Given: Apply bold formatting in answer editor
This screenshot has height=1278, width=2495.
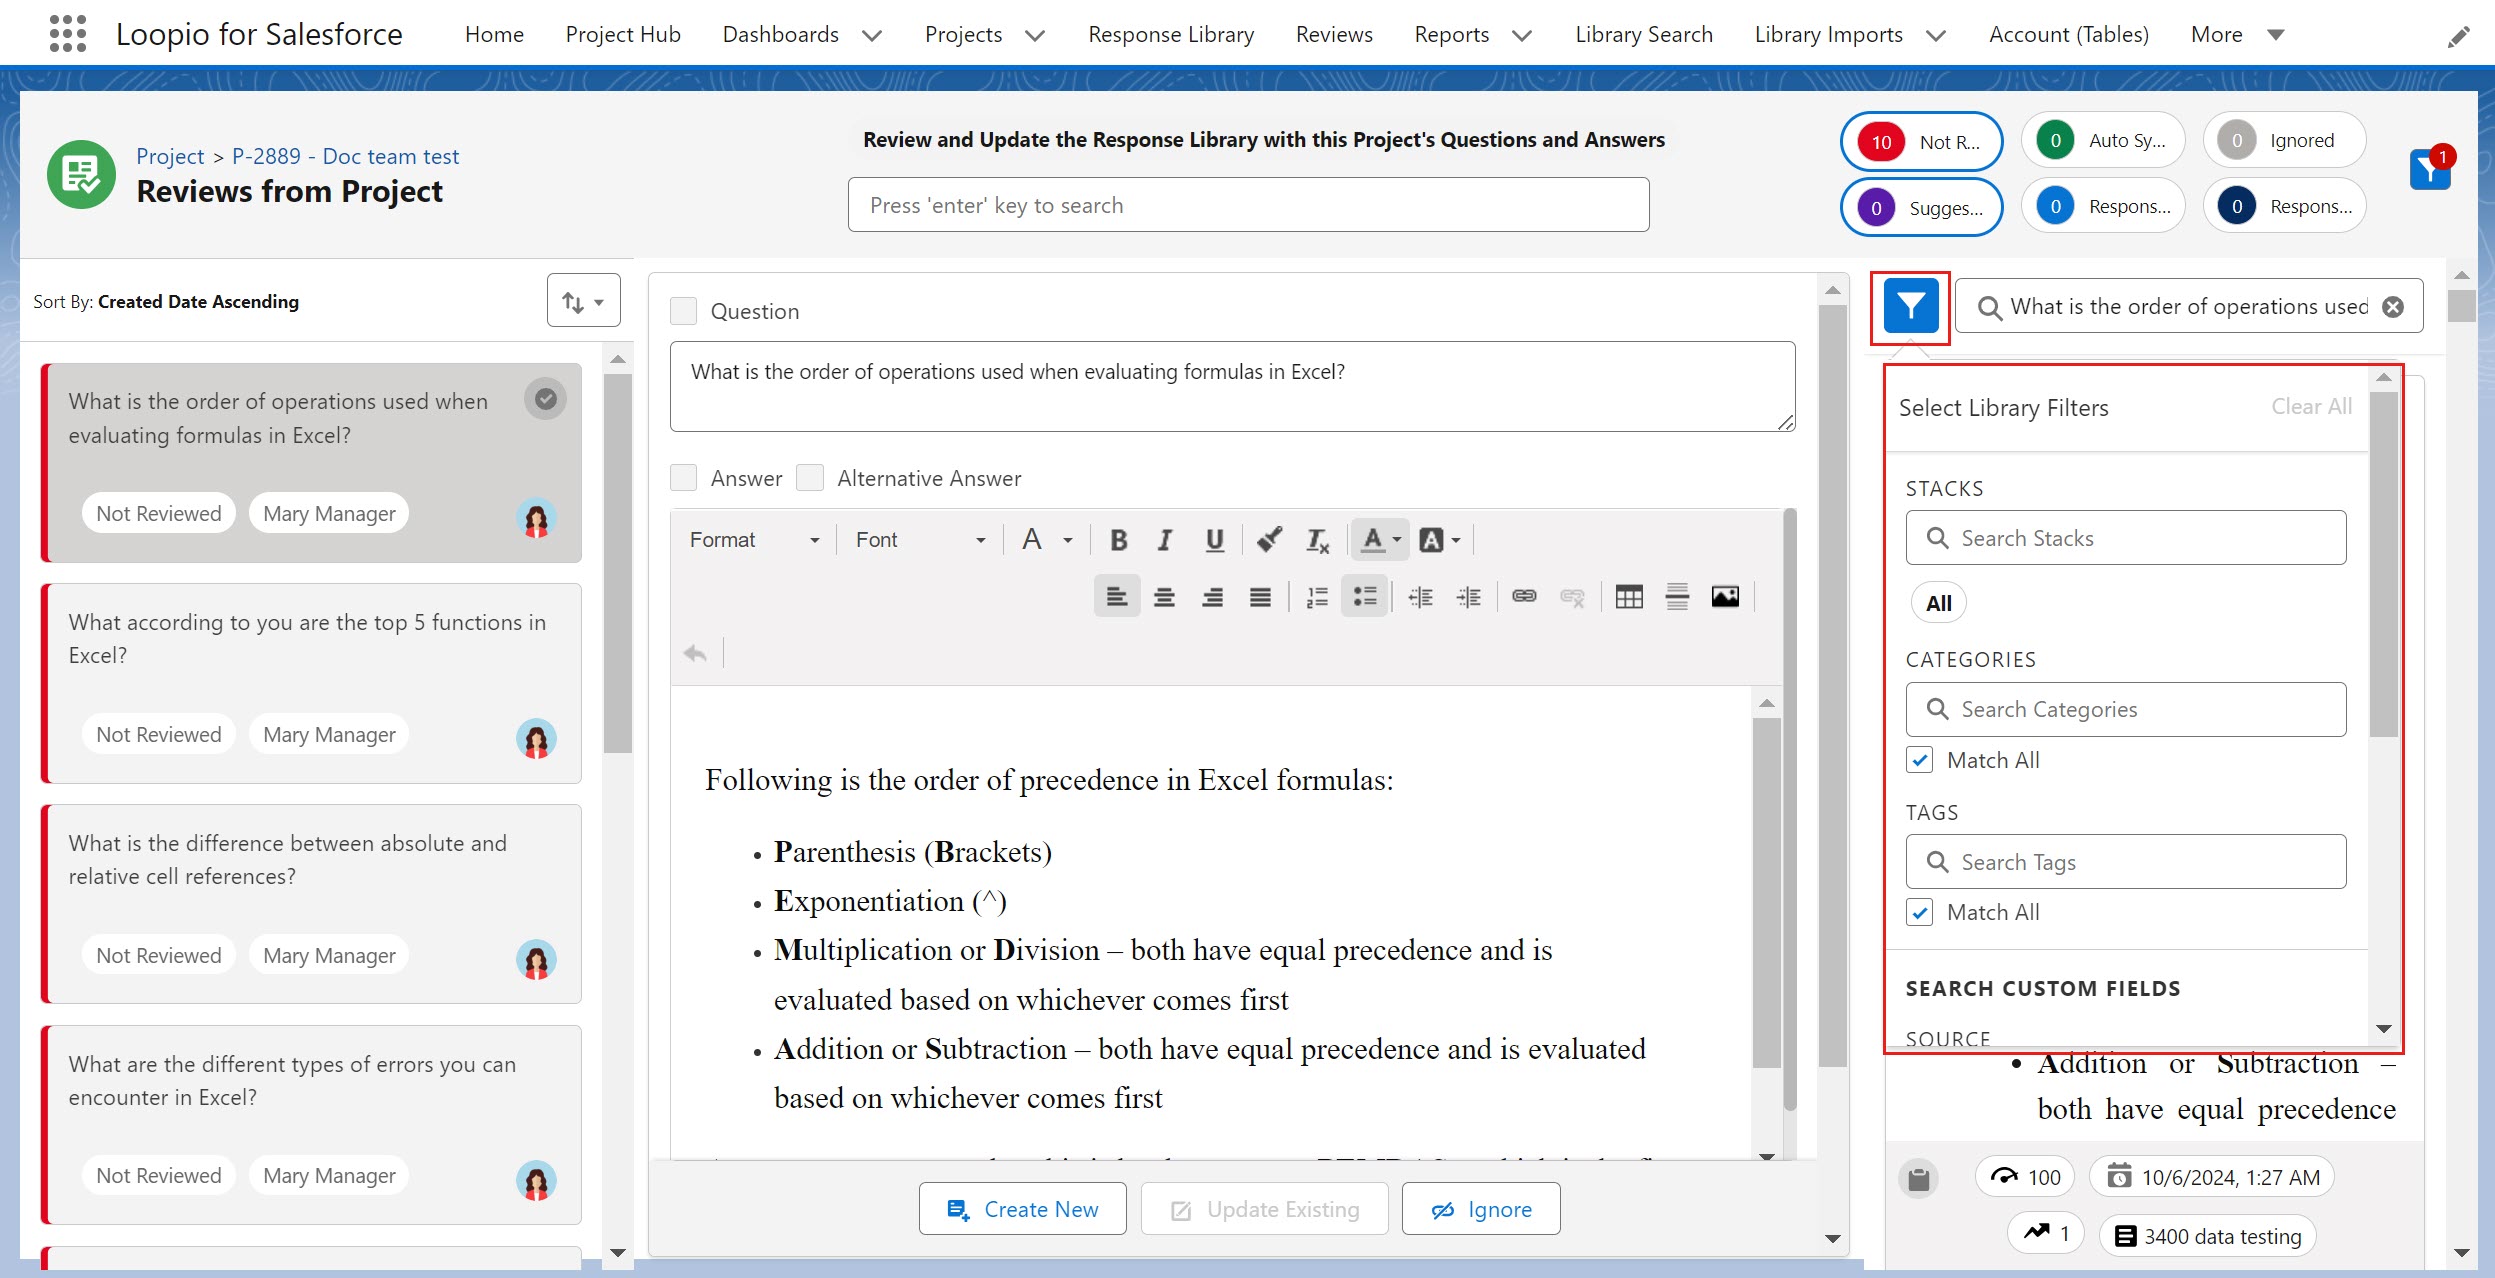Looking at the screenshot, I should tap(1119, 540).
